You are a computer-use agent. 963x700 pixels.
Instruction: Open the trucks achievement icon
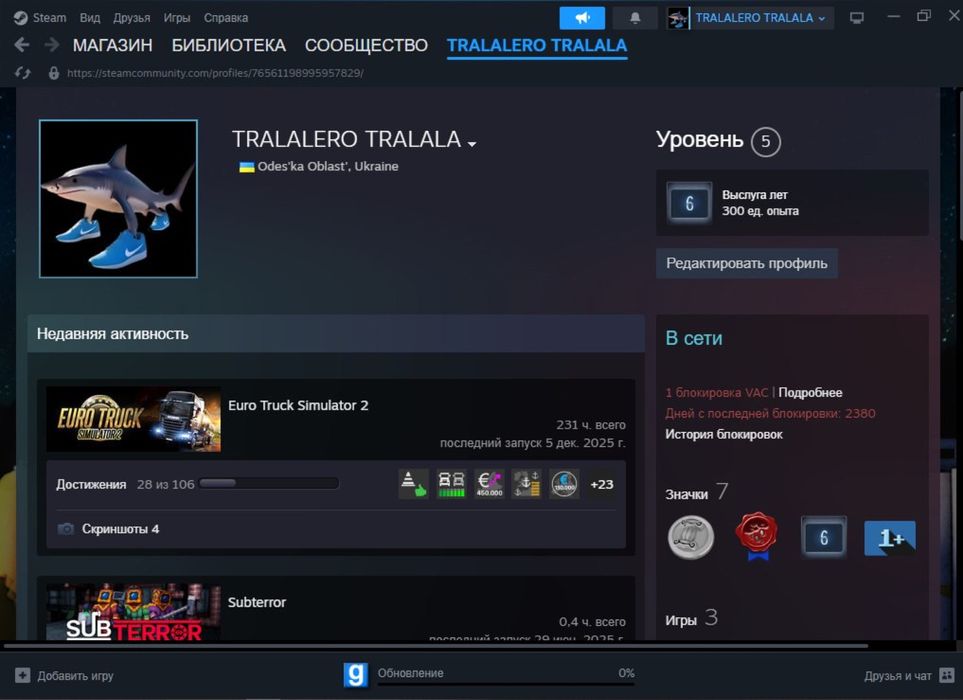point(451,484)
